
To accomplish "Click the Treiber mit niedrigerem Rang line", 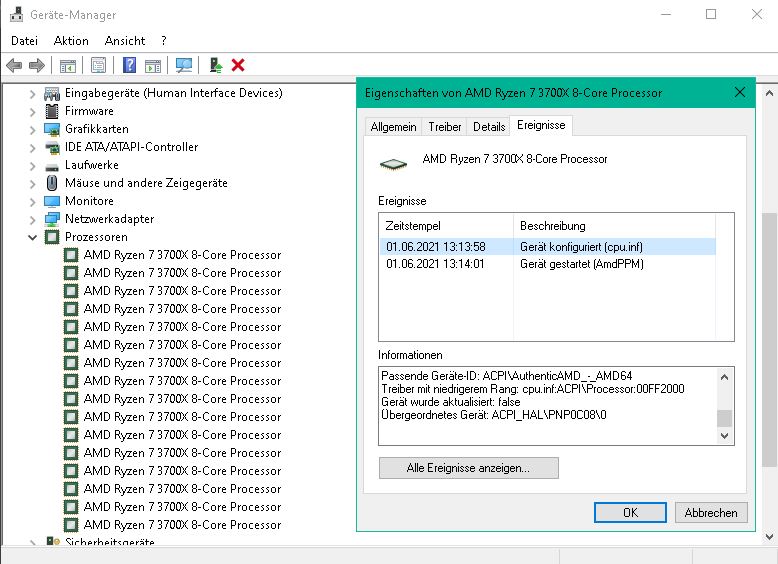I will click(x=532, y=389).
